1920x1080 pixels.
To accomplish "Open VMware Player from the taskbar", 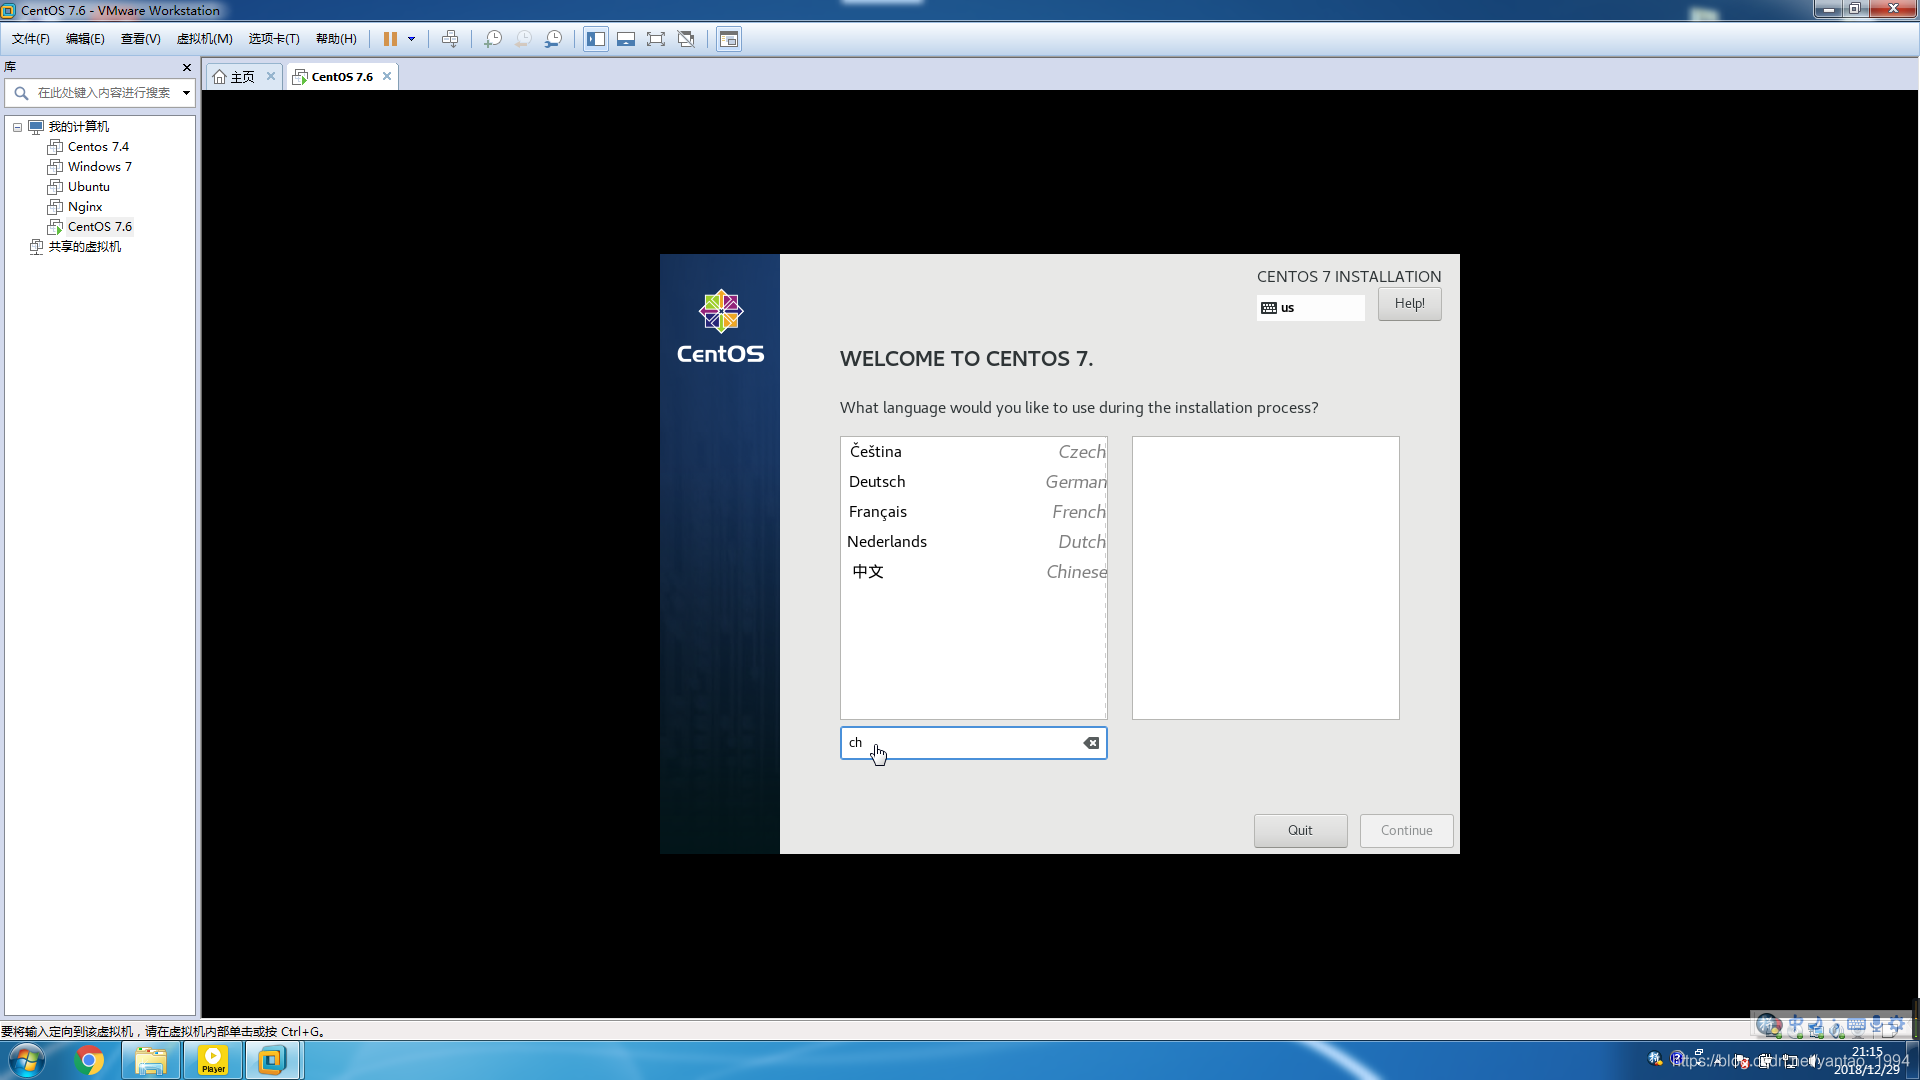I will click(213, 1060).
